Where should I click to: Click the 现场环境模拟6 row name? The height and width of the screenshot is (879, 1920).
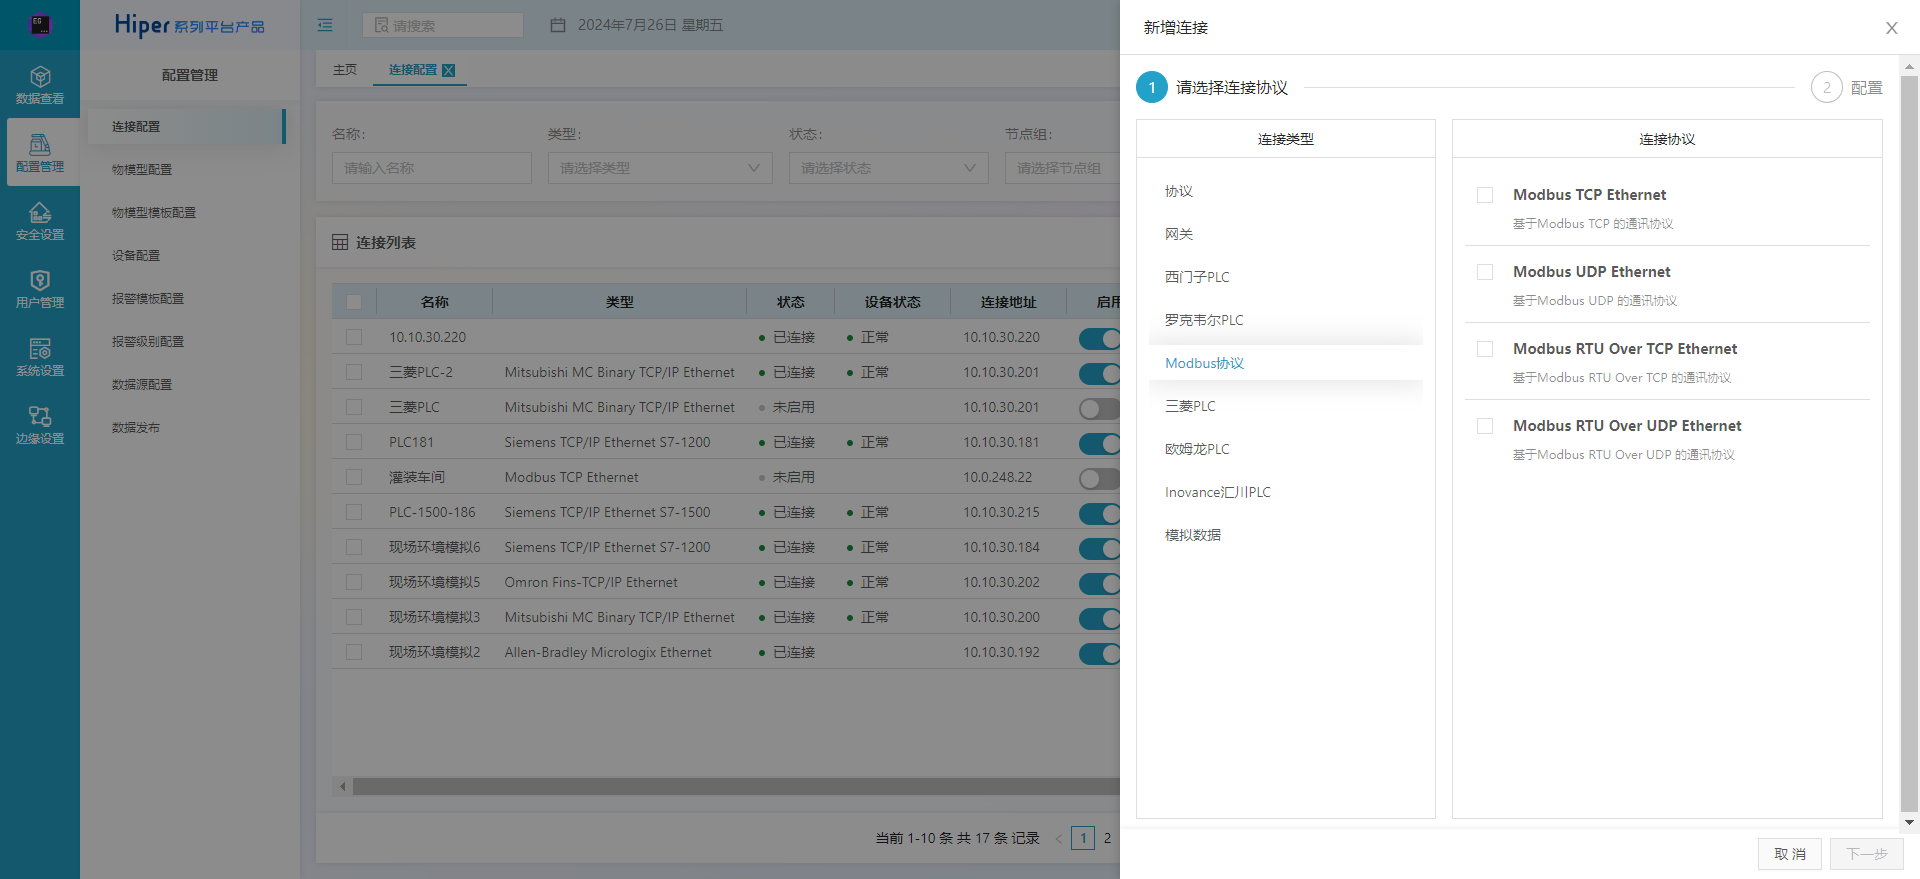click(x=435, y=547)
